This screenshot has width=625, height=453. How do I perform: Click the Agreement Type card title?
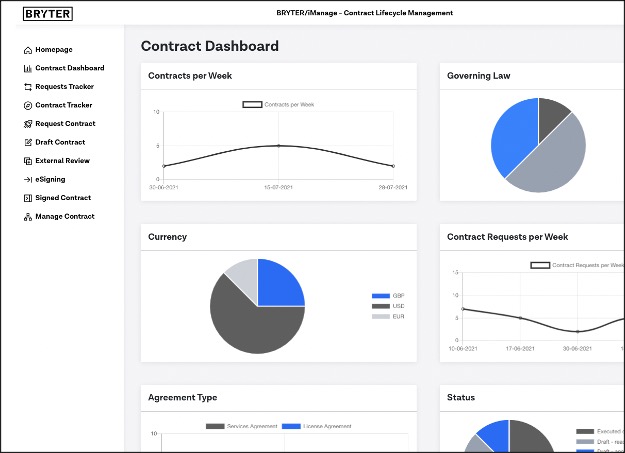[x=183, y=398]
